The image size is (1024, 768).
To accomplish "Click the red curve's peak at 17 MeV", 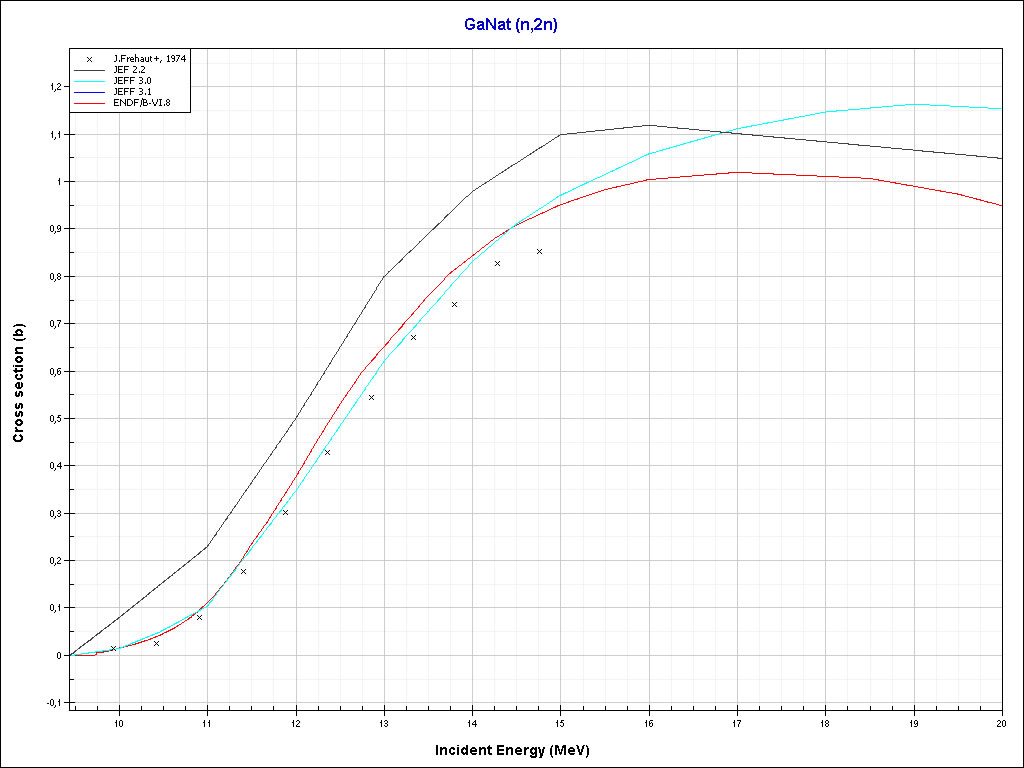I will (737, 172).
